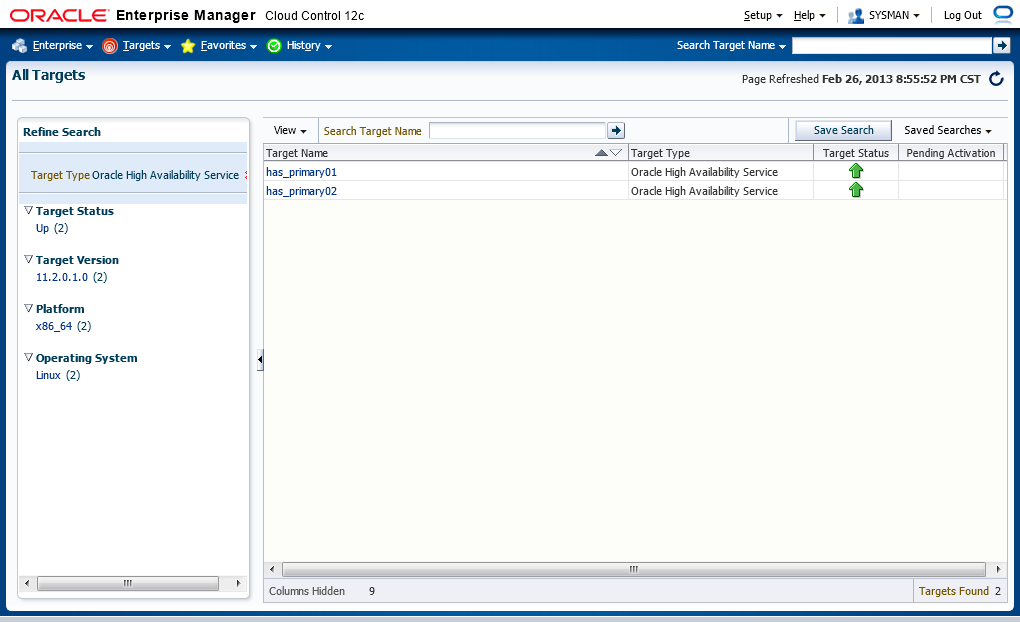Collapse the Target Status section

tap(28, 210)
